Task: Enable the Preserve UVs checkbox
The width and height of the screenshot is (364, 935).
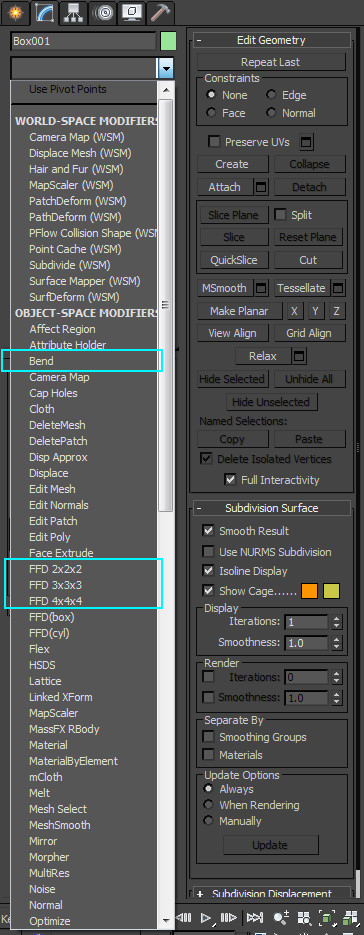Action: pyautogui.click(x=214, y=142)
